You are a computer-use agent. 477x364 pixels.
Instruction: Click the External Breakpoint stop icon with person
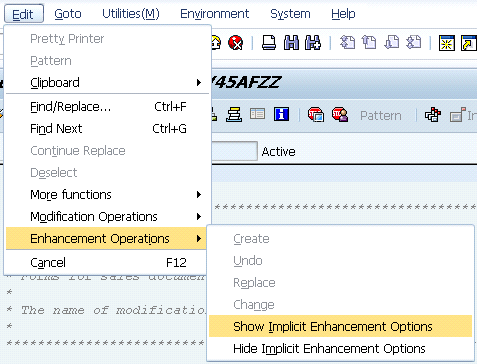click(x=340, y=114)
